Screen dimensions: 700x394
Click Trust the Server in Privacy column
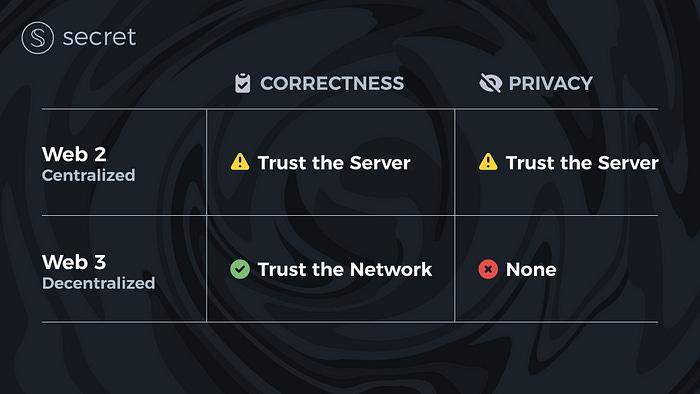click(582, 163)
